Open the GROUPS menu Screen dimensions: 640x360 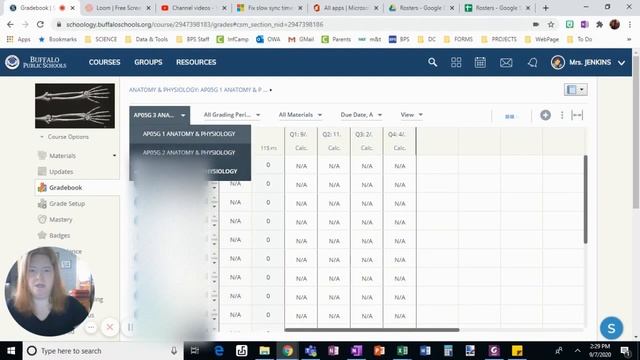click(x=148, y=62)
